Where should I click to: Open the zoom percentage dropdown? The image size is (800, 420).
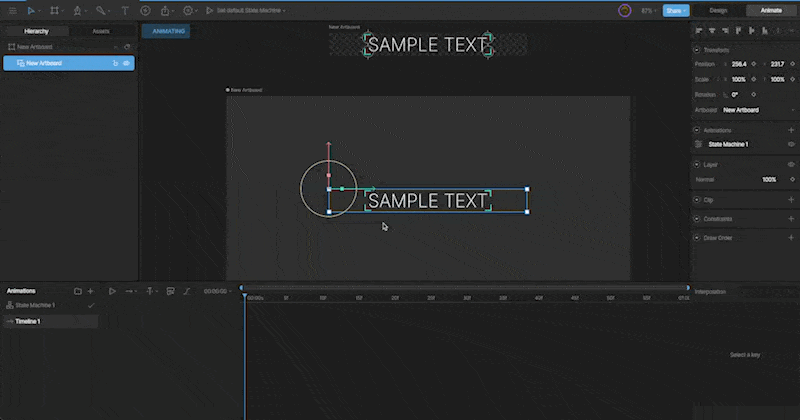pyautogui.click(x=648, y=11)
